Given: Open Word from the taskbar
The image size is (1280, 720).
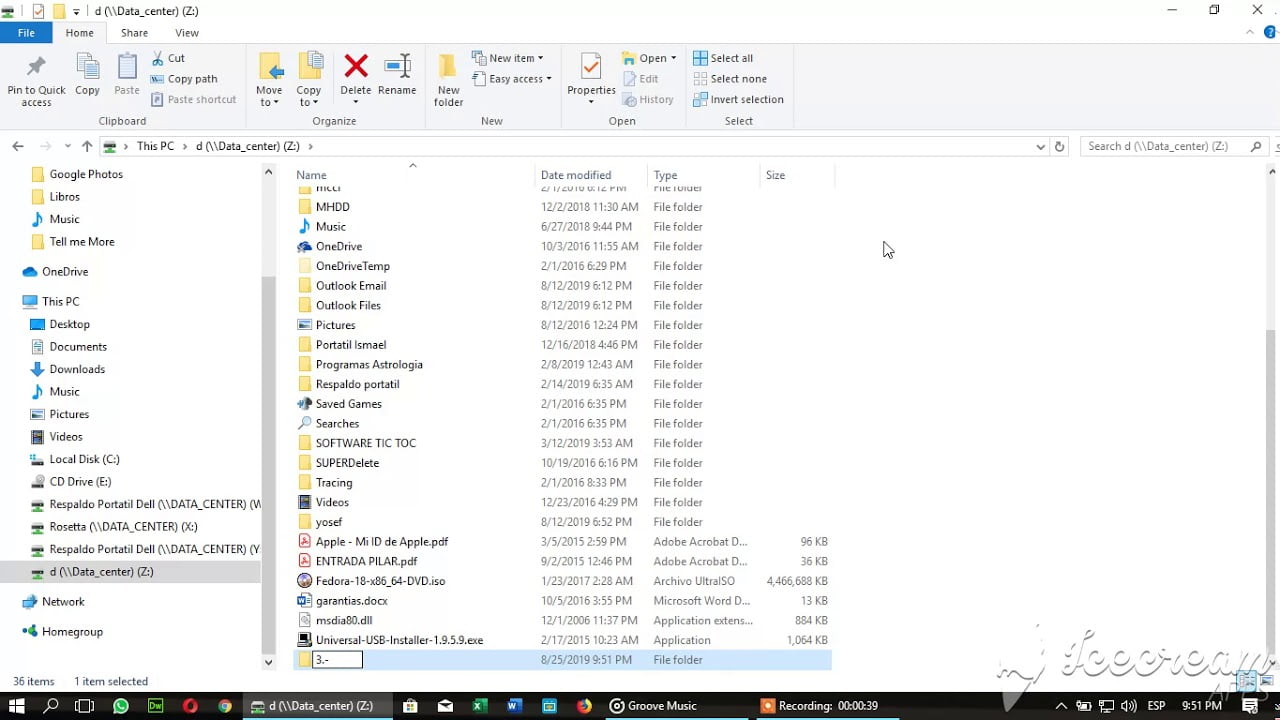Looking at the screenshot, I should (514, 706).
